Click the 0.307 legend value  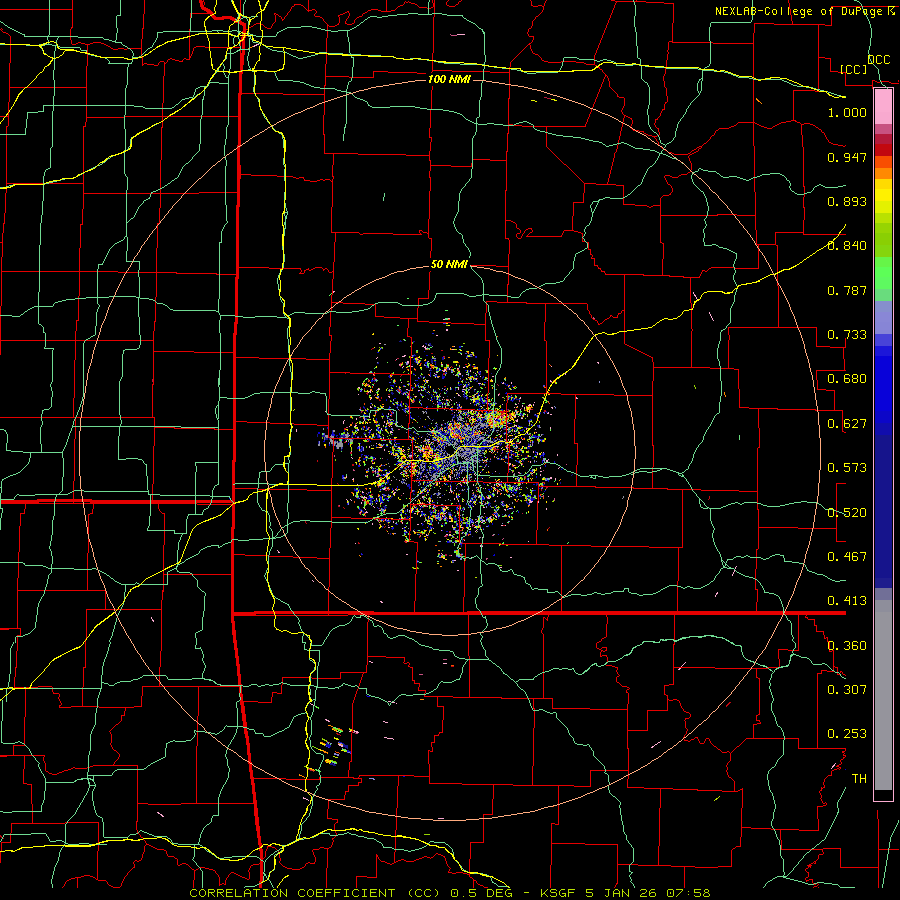pos(847,690)
